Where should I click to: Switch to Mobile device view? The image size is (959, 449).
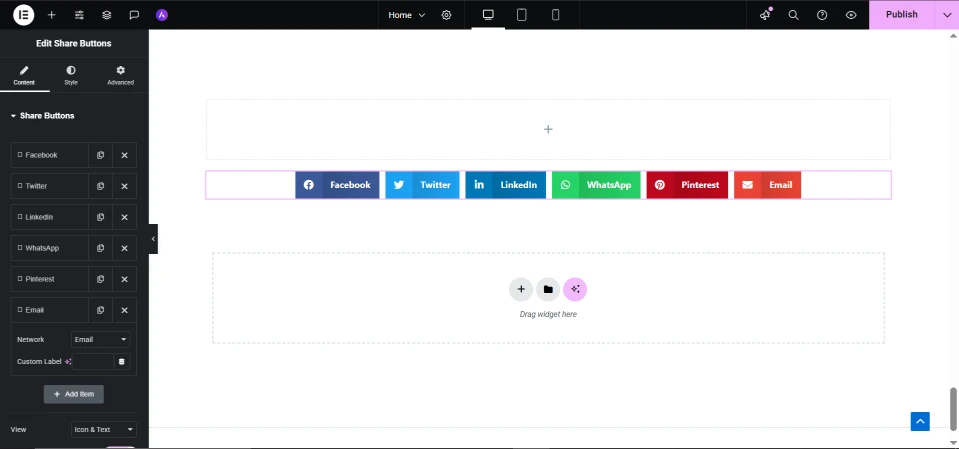click(x=555, y=15)
